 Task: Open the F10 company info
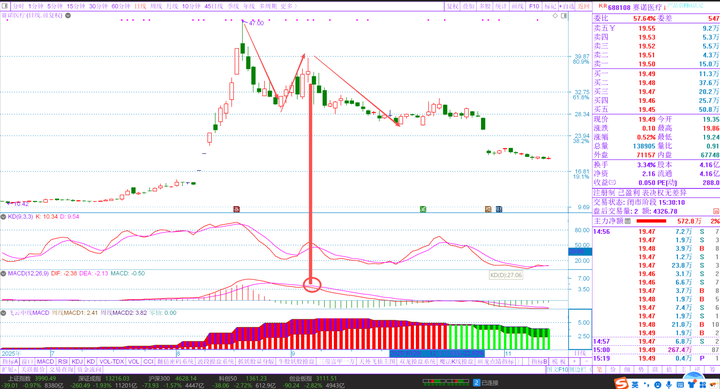tap(534, 6)
